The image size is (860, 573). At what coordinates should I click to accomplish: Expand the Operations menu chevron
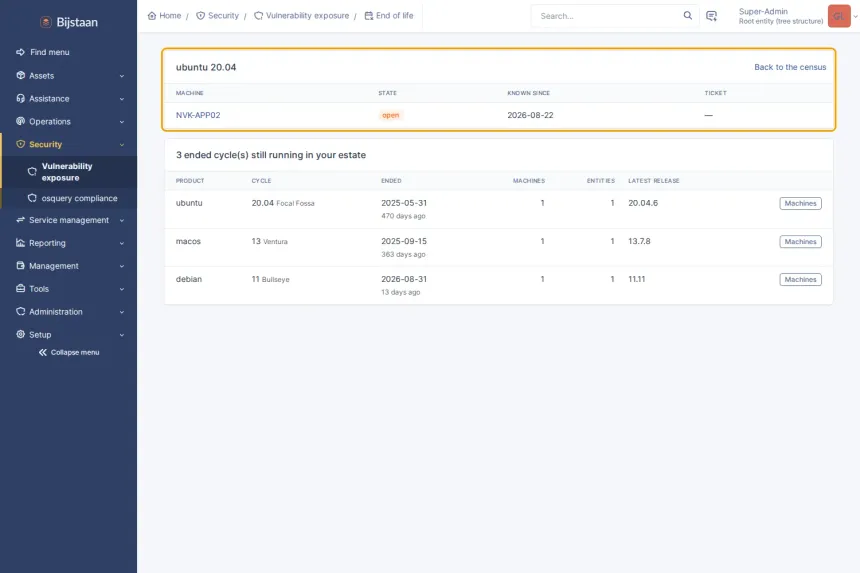coord(122,122)
